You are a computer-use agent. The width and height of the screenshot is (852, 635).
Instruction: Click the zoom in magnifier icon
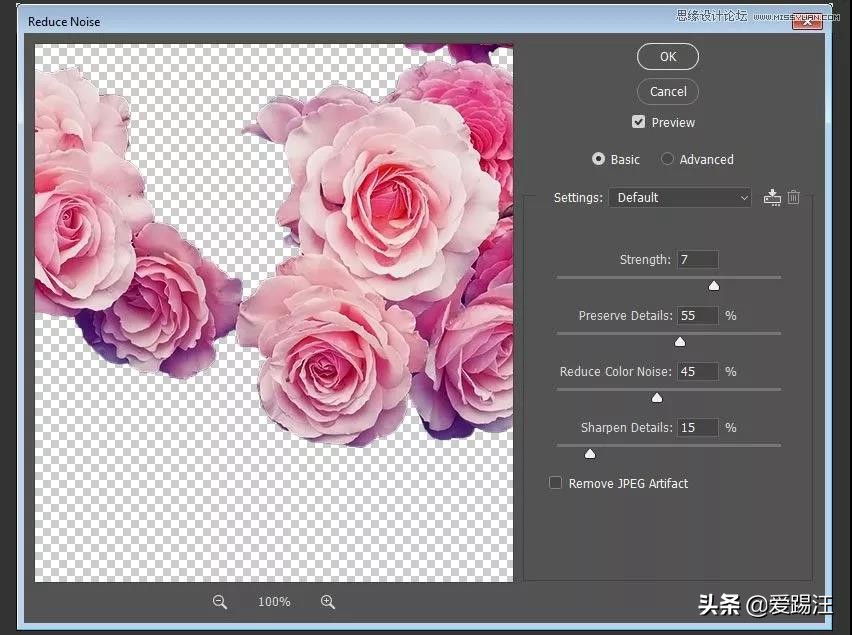click(327, 601)
